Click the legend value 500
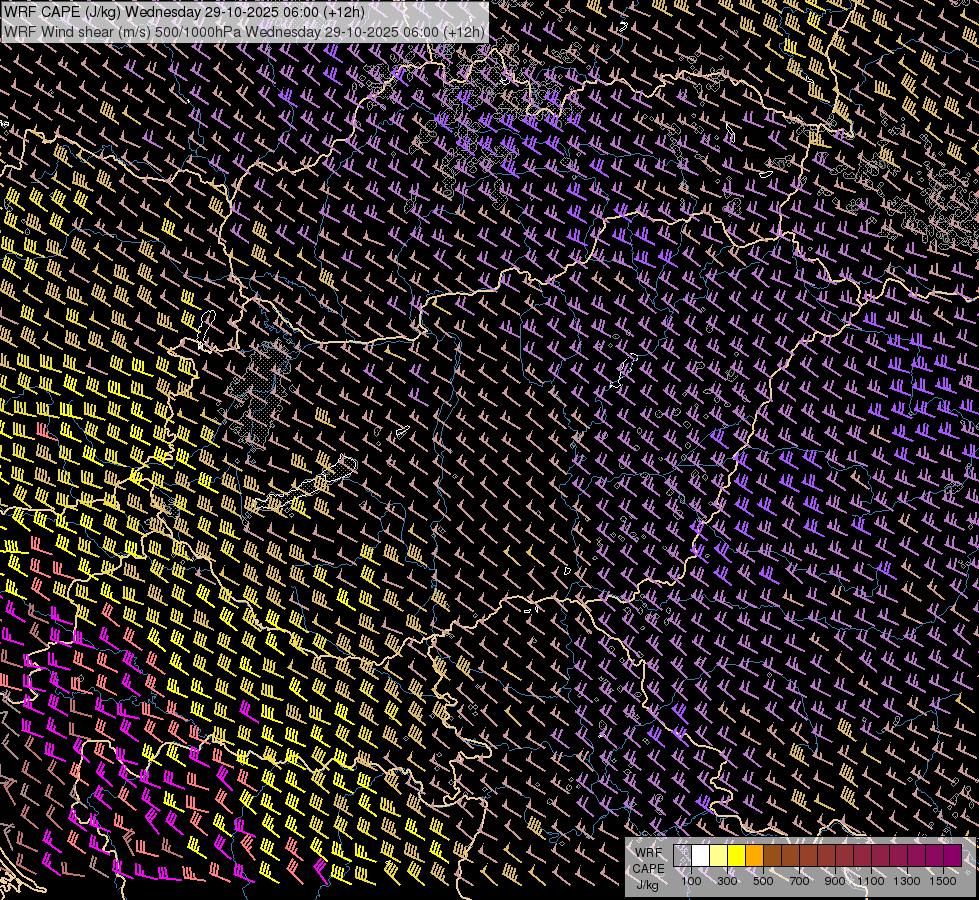The image size is (979, 900). tap(763, 881)
